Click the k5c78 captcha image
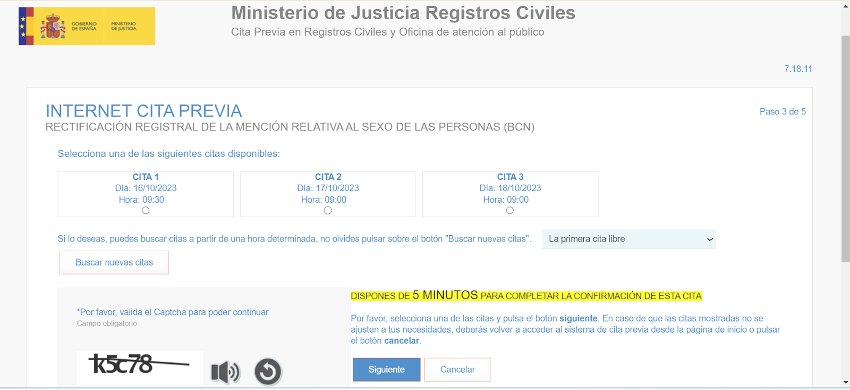The width and height of the screenshot is (850, 390). tap(140, 367)
